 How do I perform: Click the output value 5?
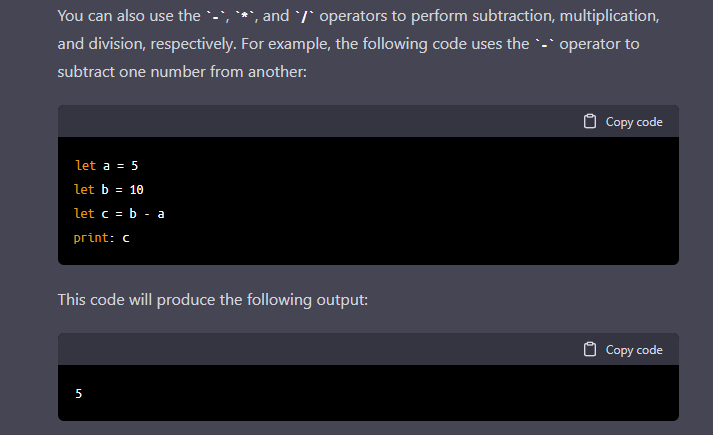tap(79, 394)
